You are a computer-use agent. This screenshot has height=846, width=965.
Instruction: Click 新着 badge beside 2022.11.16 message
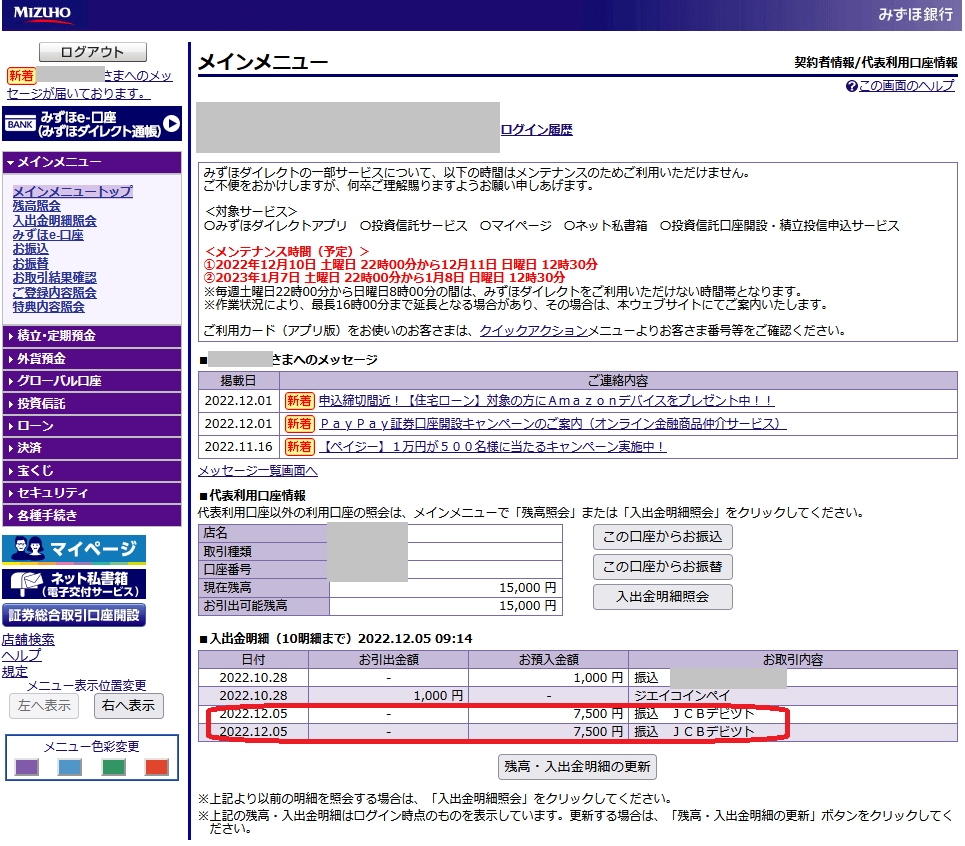pyautogui.click(x=299, y=447)
